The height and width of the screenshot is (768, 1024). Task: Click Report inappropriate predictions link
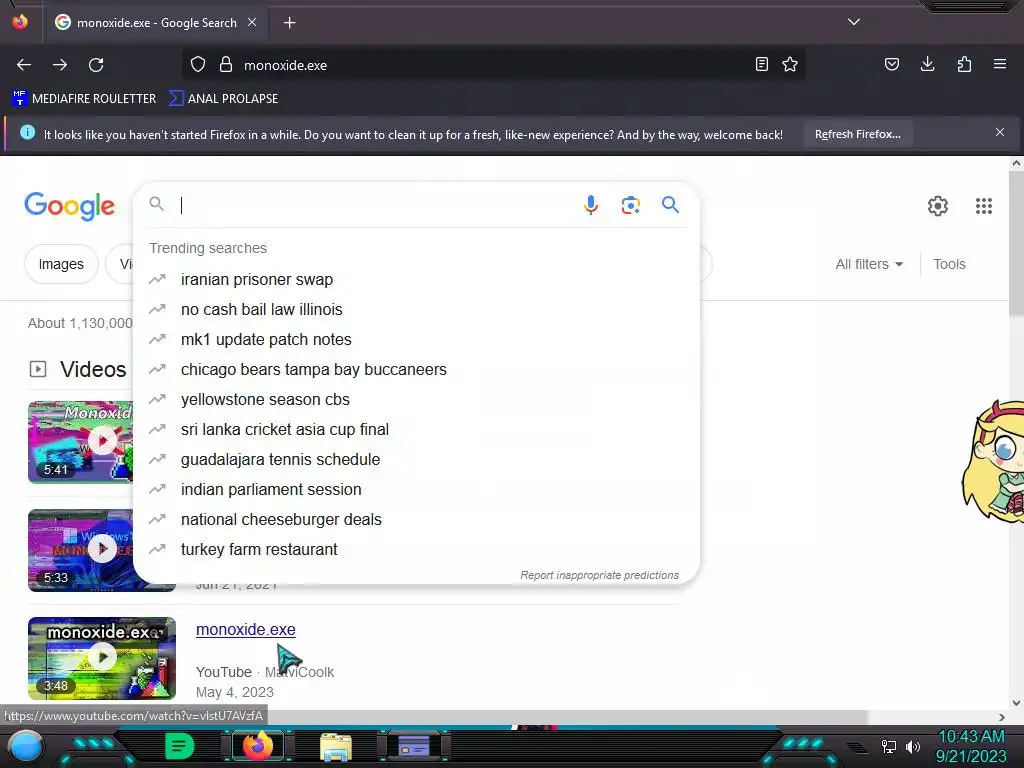(x=599, y=575)
